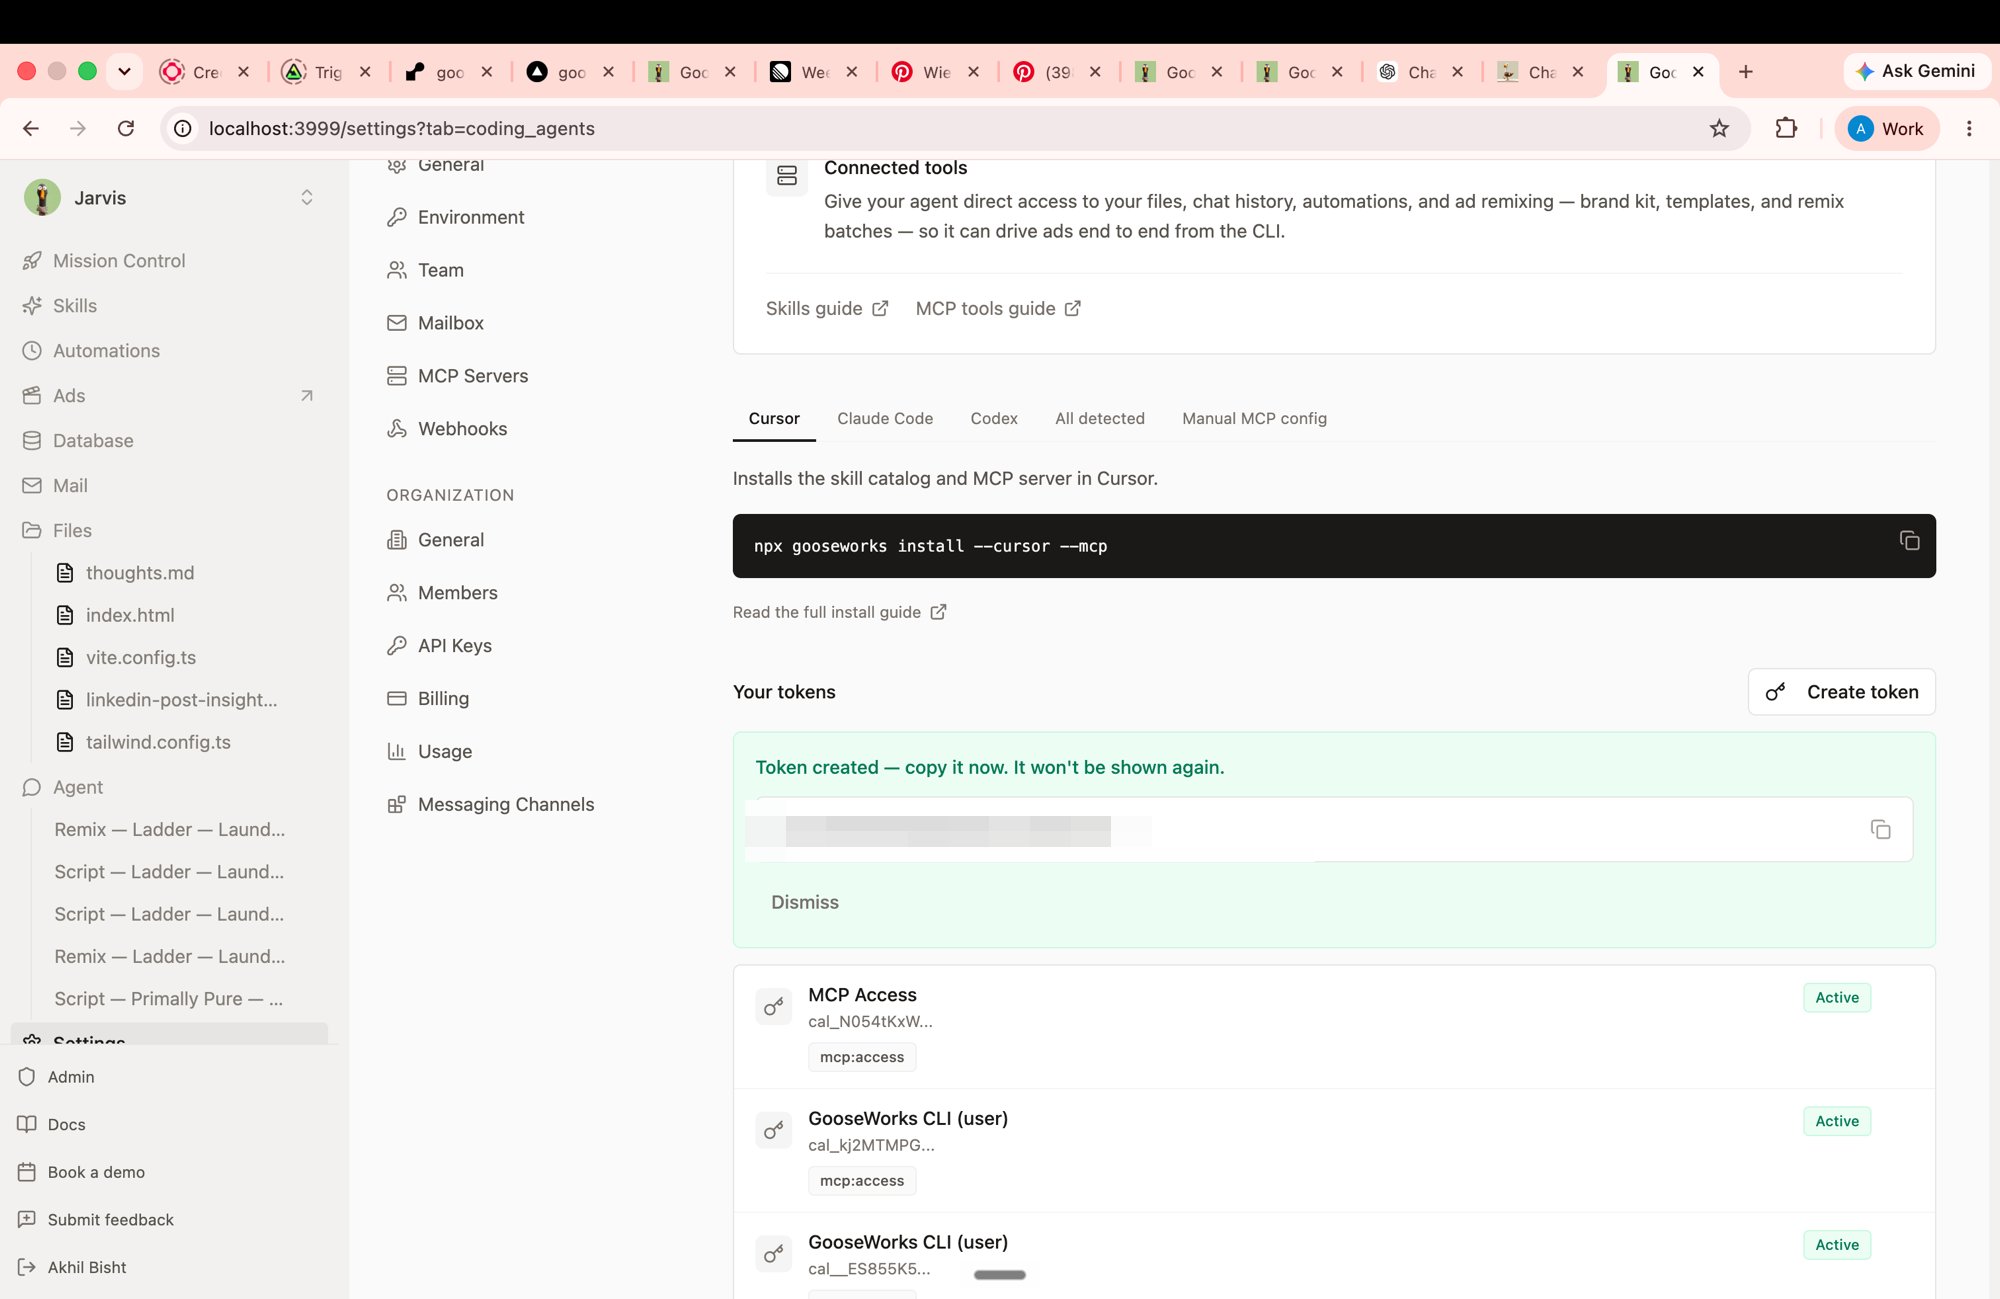Click Active badge for MCP Access
Viewport: 2000px width, 1299px height.
tap(1837, 997)
